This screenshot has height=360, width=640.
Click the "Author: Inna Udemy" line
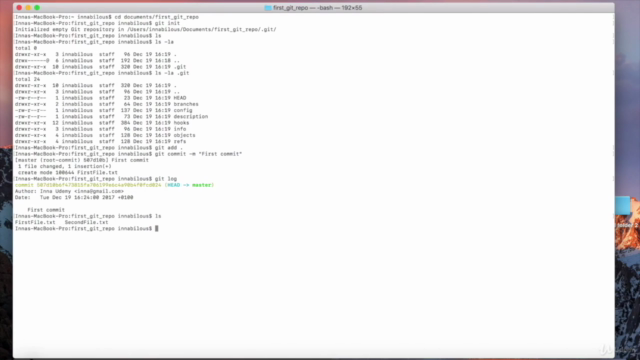coord(69,191)
